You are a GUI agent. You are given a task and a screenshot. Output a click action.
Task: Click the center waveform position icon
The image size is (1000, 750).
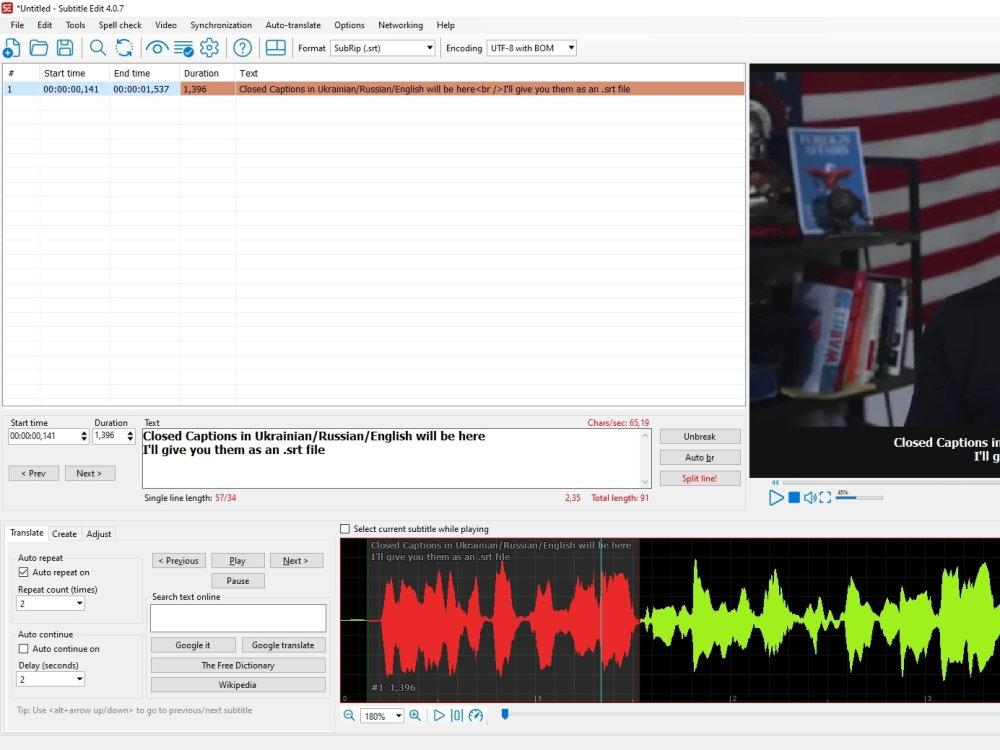457,716
